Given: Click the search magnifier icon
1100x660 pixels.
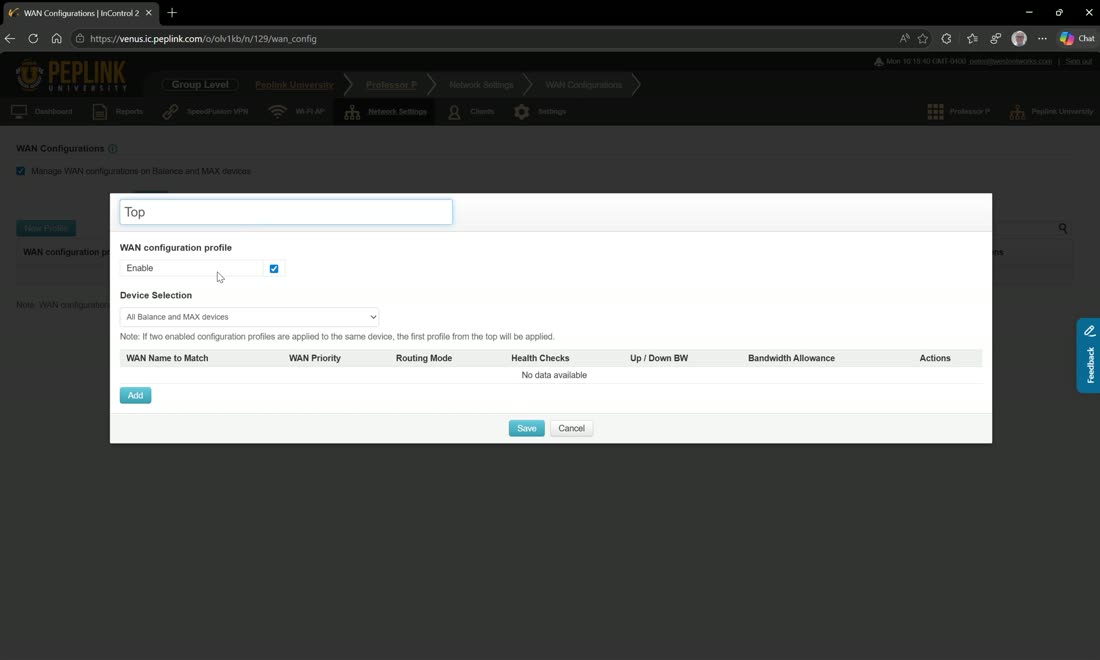Looking at the screenshot, I should (x=1063, y=228).
